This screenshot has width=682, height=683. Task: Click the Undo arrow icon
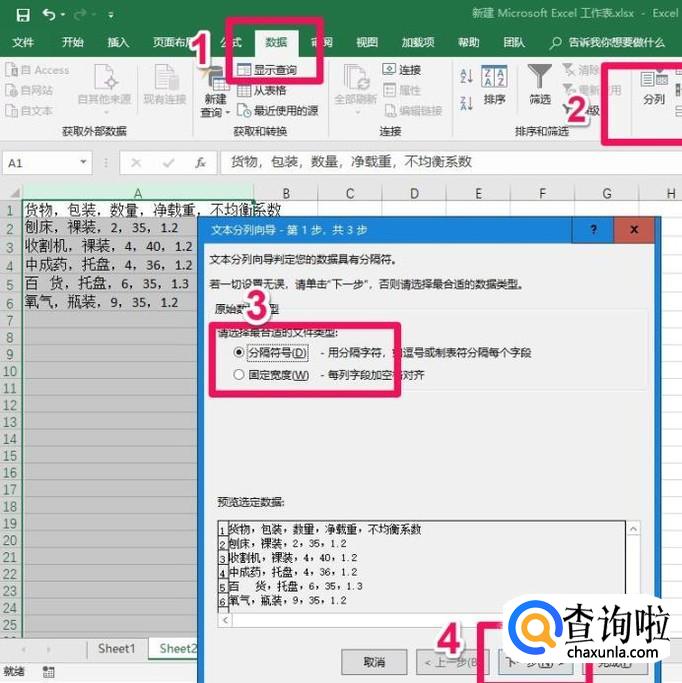(49, 15)
